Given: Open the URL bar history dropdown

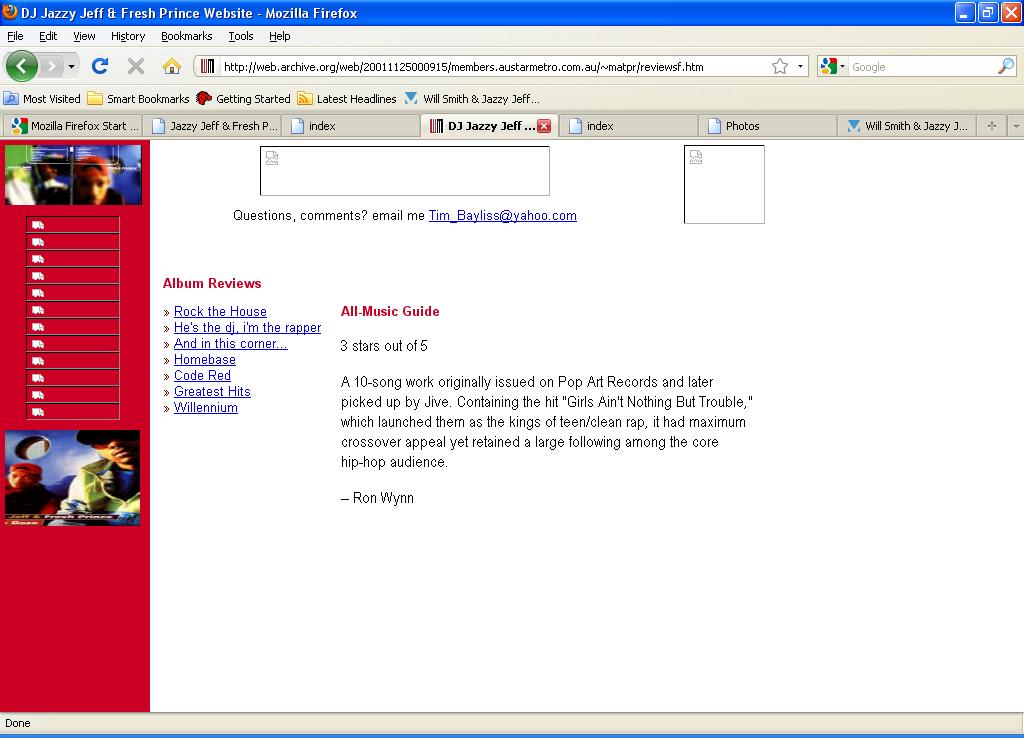Looking at the screenshot, I should tap(801, 67).
